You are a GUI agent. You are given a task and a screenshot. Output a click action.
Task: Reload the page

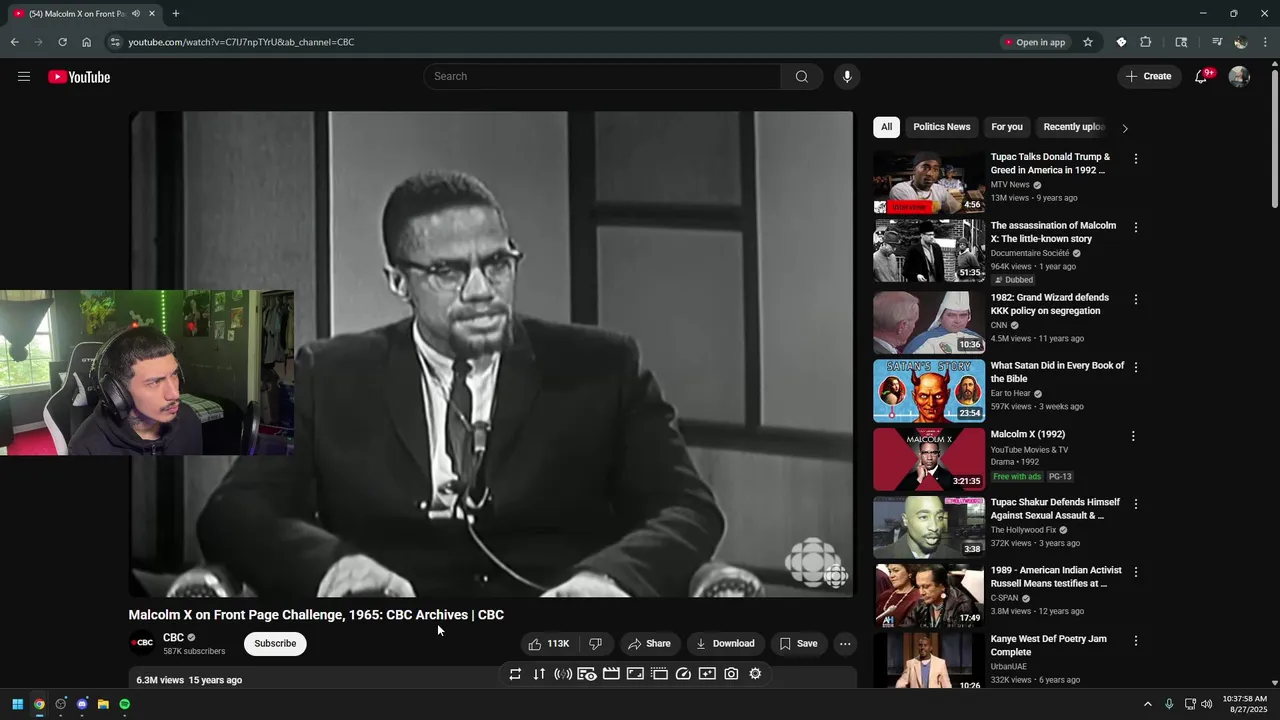click(x=62, y=42)
